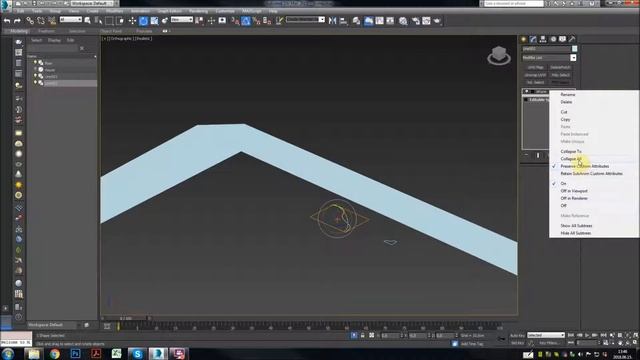The image size is (640, 360).
Task: Open viewport Orthographic label menu
Action: pyautogui.click(x=121, y=38)
